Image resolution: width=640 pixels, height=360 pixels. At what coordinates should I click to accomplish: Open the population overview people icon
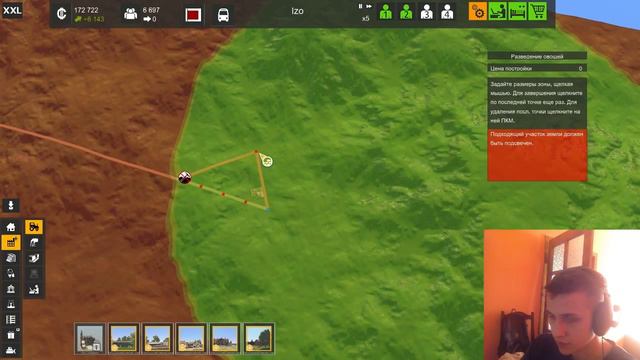pos(131,14)
